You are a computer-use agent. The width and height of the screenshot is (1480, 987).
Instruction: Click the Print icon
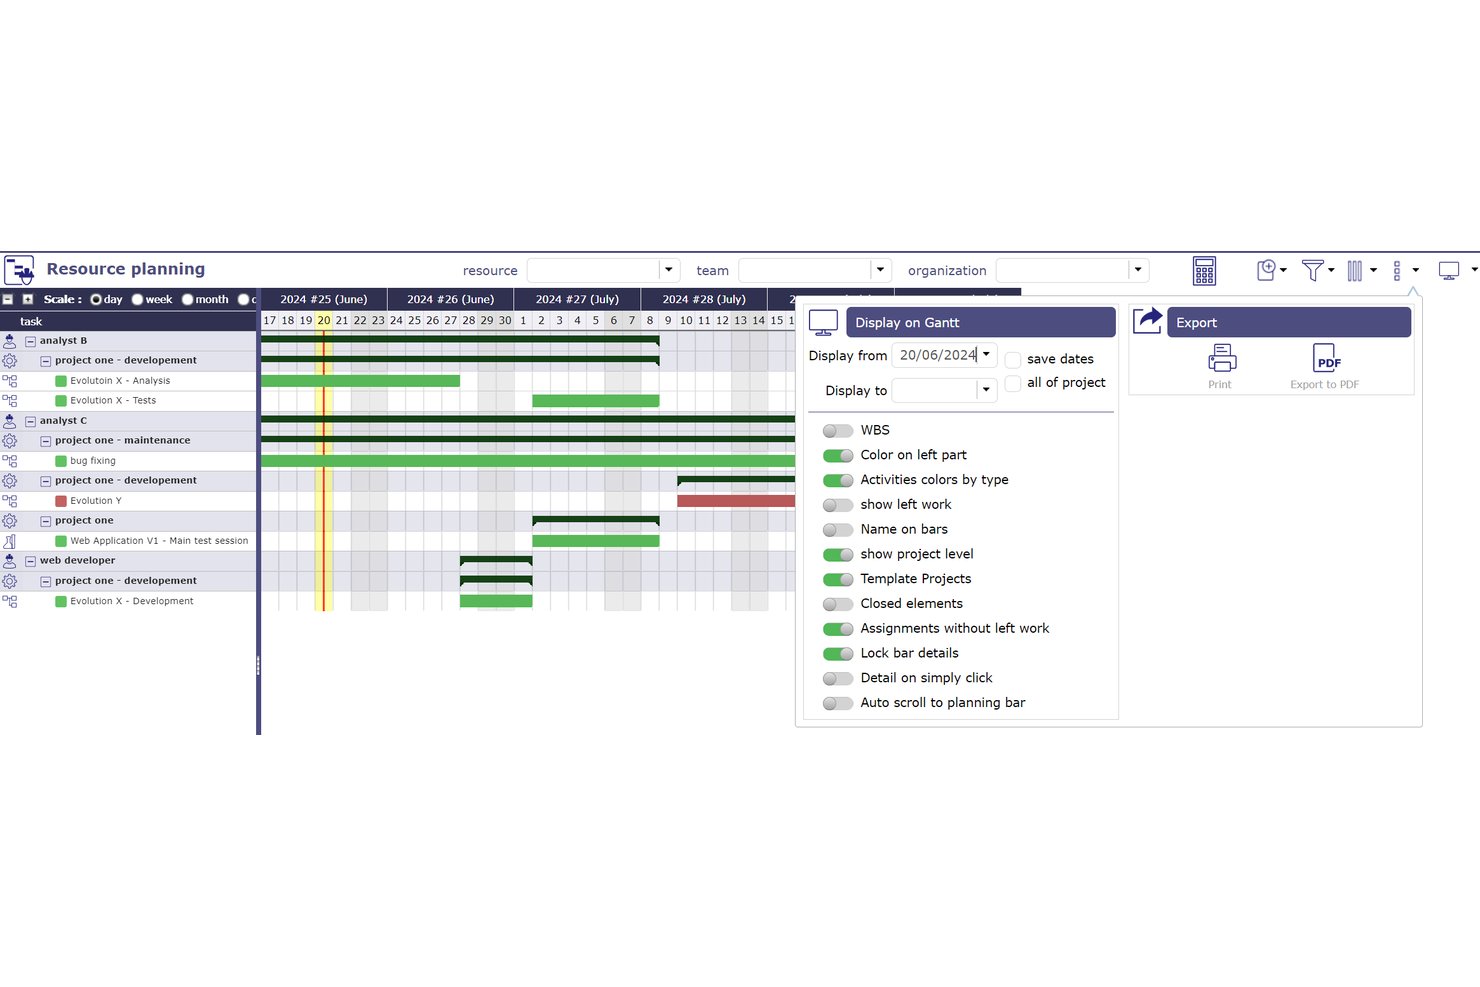click(1221, 358)
